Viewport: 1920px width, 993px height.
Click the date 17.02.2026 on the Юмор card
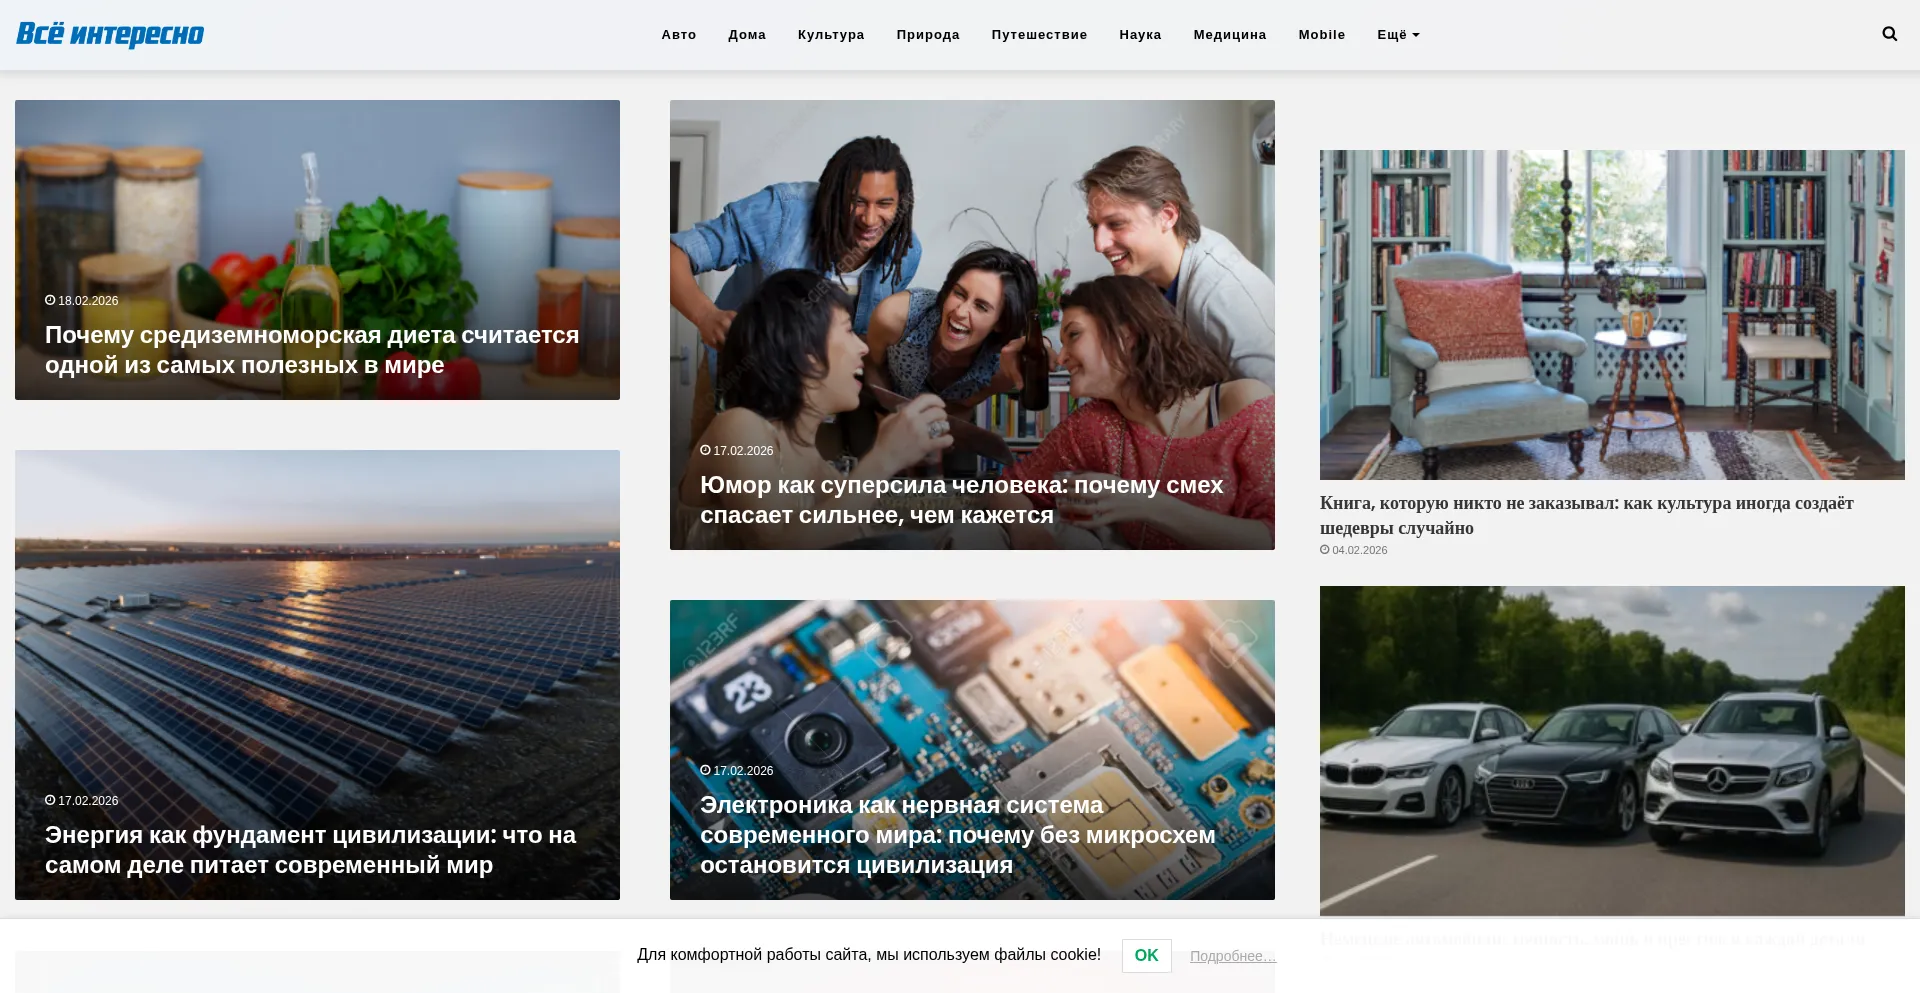click(743, 451)
